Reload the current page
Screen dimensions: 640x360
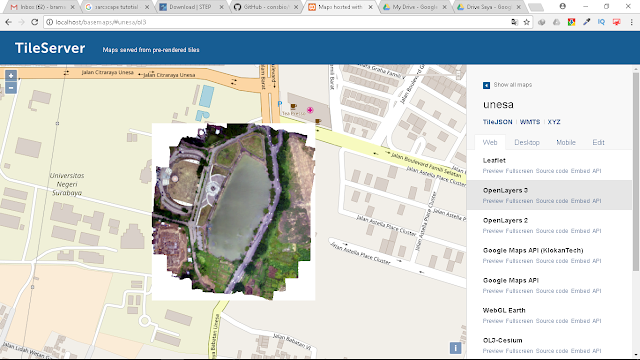(x=35, y=22)
